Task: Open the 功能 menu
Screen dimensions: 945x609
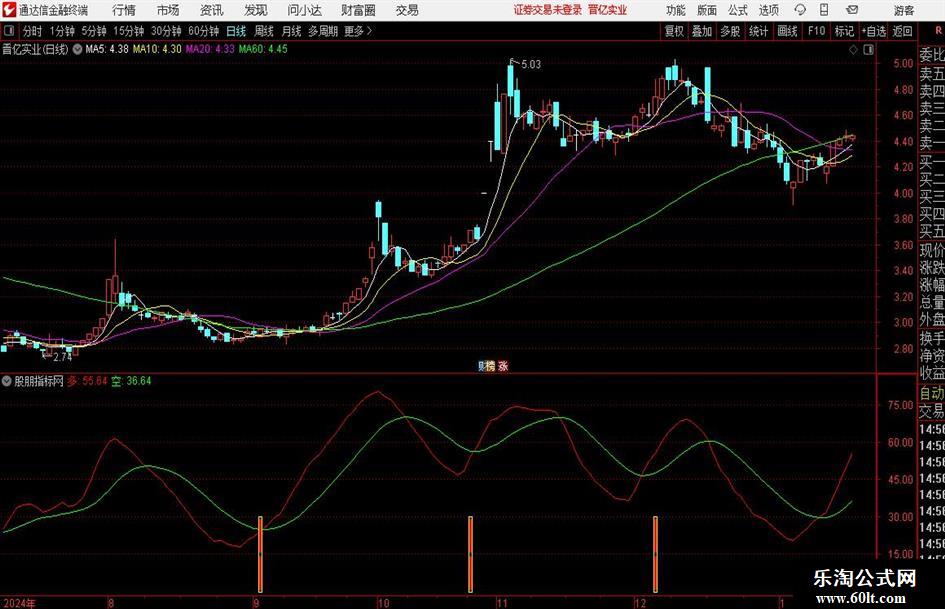Action: (676, 10)
